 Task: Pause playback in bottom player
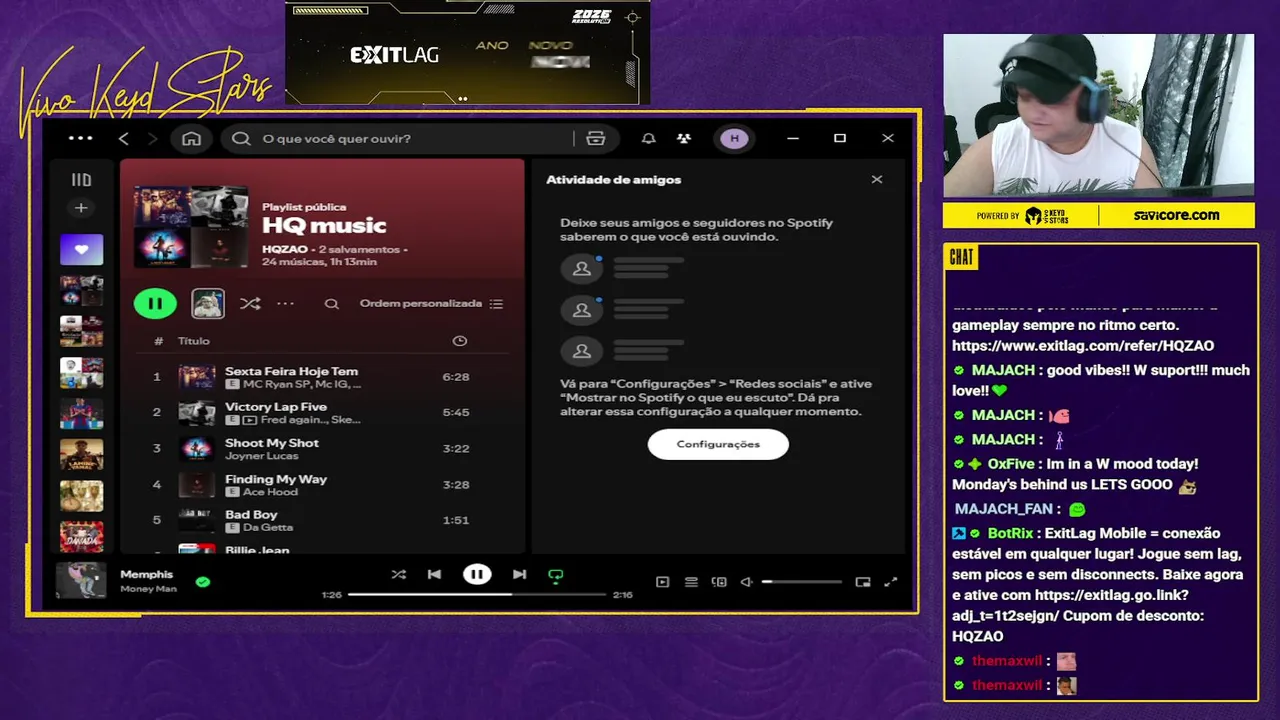point(477,574)
